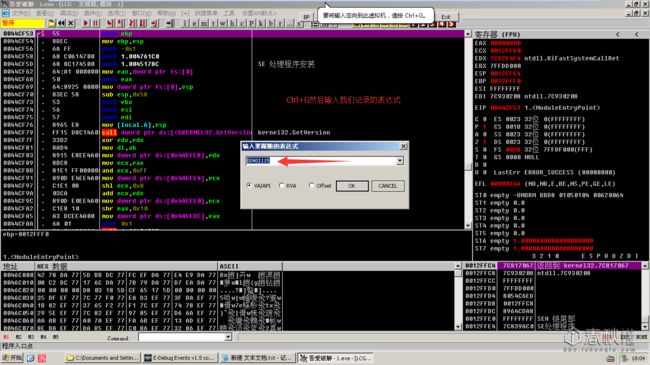Step over with toolbar icon
The width and height of the screenshot is (650, 365).
(120, 23)
